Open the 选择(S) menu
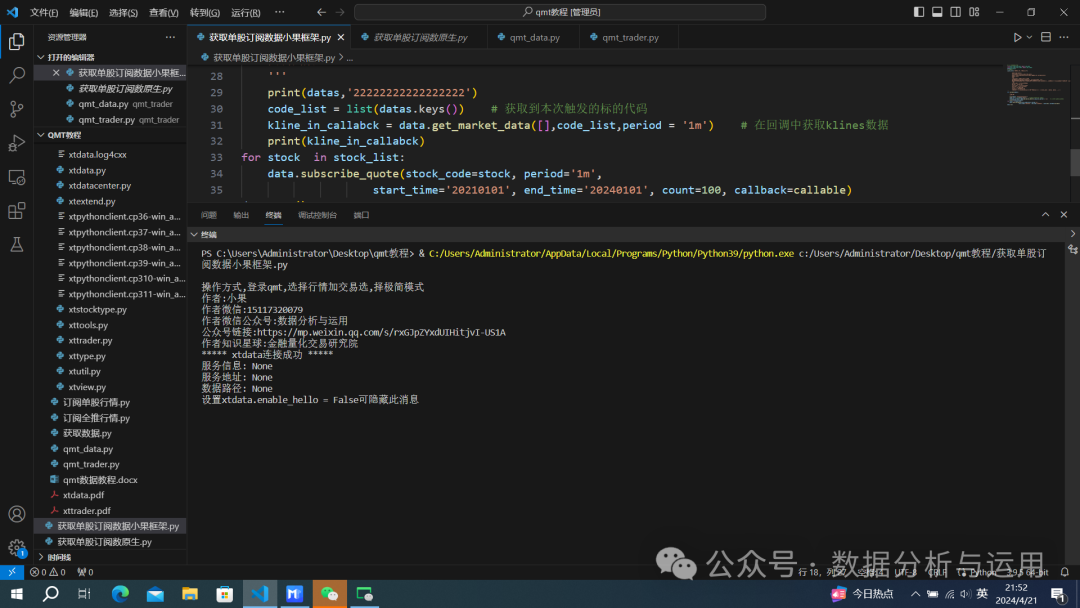Screen dimensions: 1080x608 (123, 12)
